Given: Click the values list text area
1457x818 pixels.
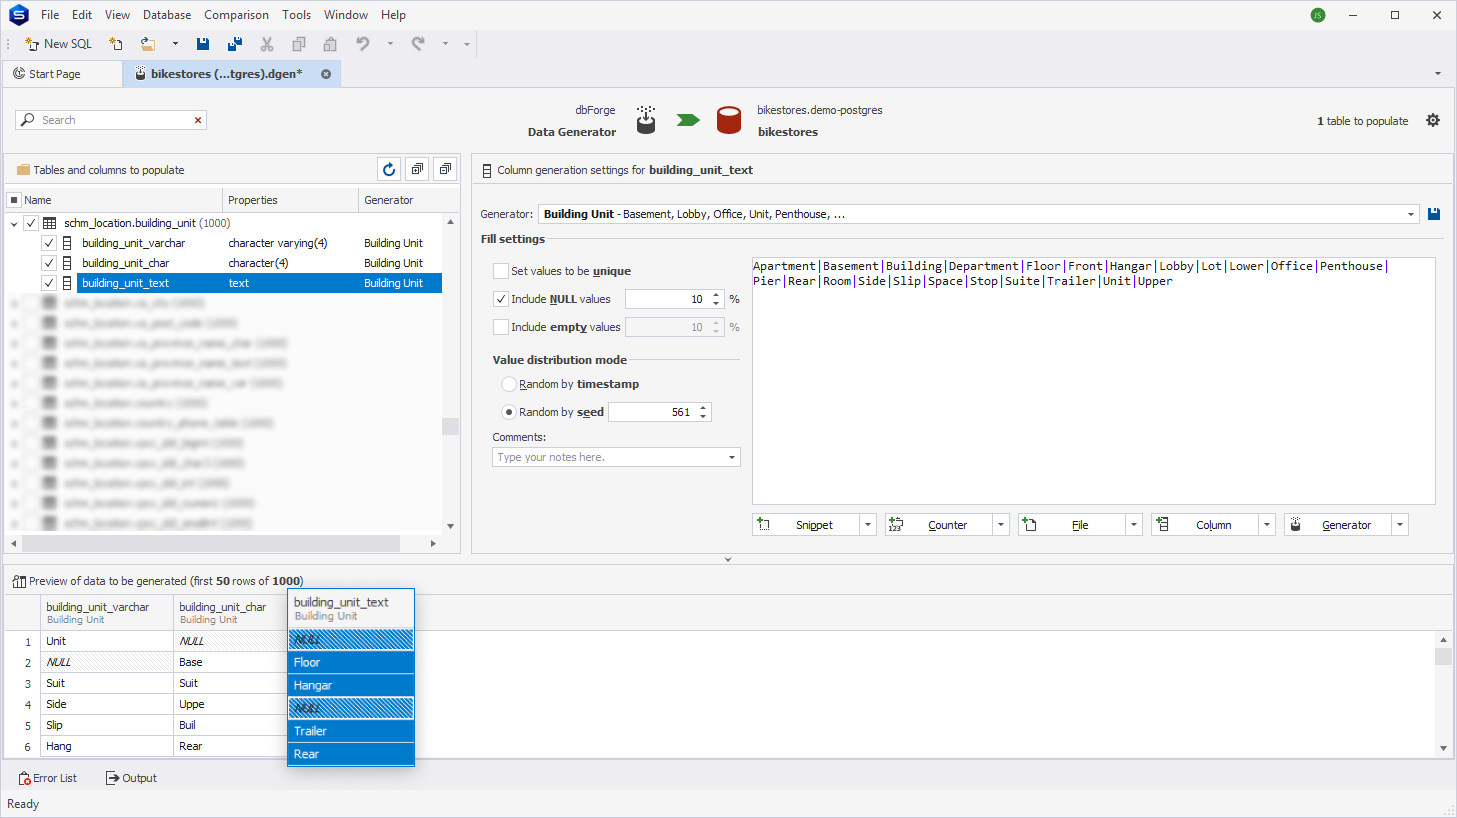Looking at the screenshot, I should click(1093, 380).
